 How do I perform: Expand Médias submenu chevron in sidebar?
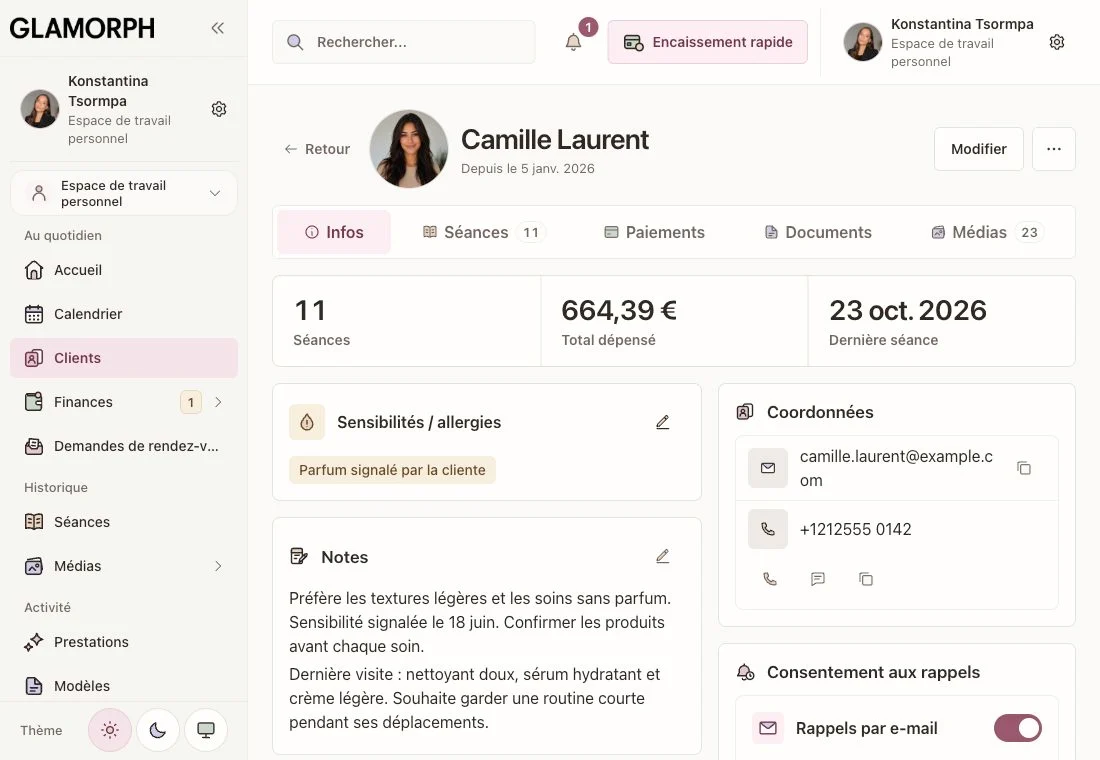tap(218, 566)
